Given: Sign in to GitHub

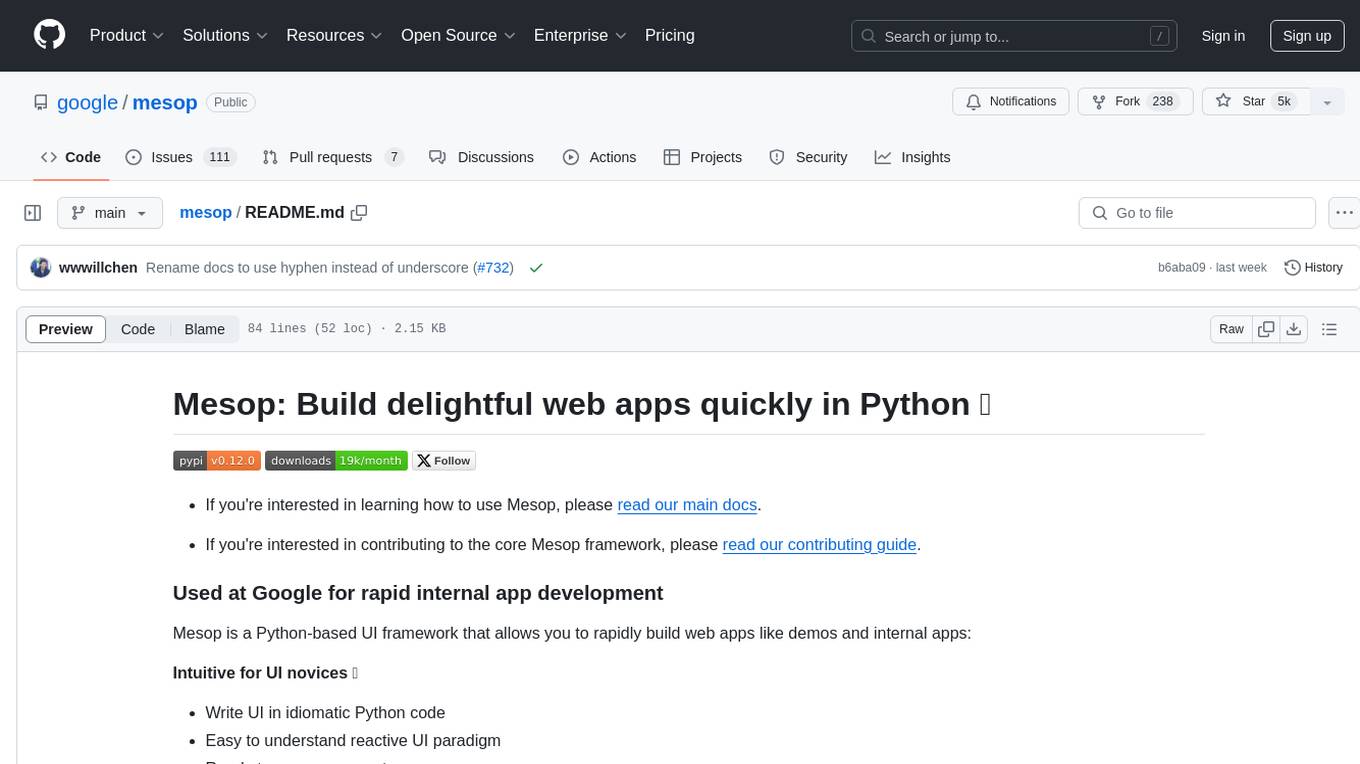Looking at the screenshot, I should tap(1223, 36).
